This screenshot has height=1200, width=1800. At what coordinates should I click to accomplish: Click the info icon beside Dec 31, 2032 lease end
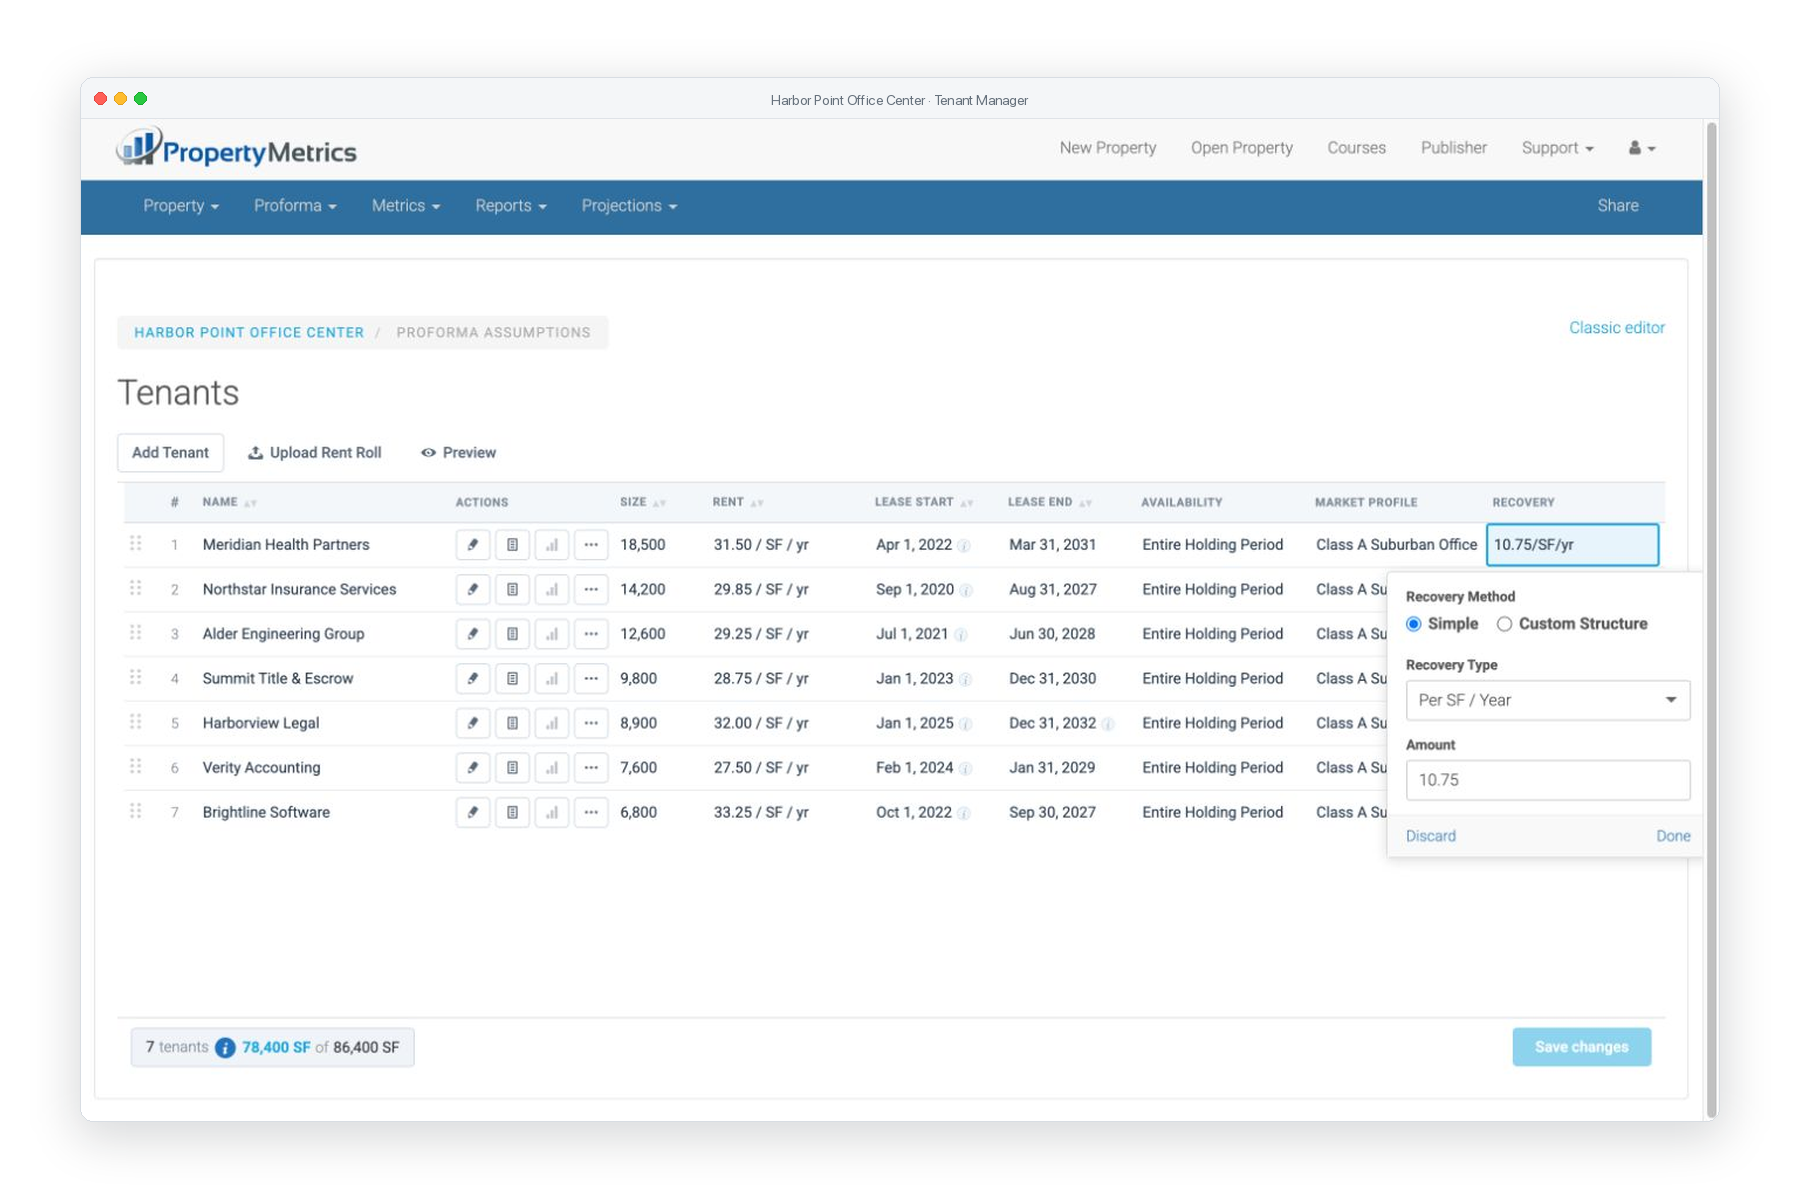(x=1108, y=724)
